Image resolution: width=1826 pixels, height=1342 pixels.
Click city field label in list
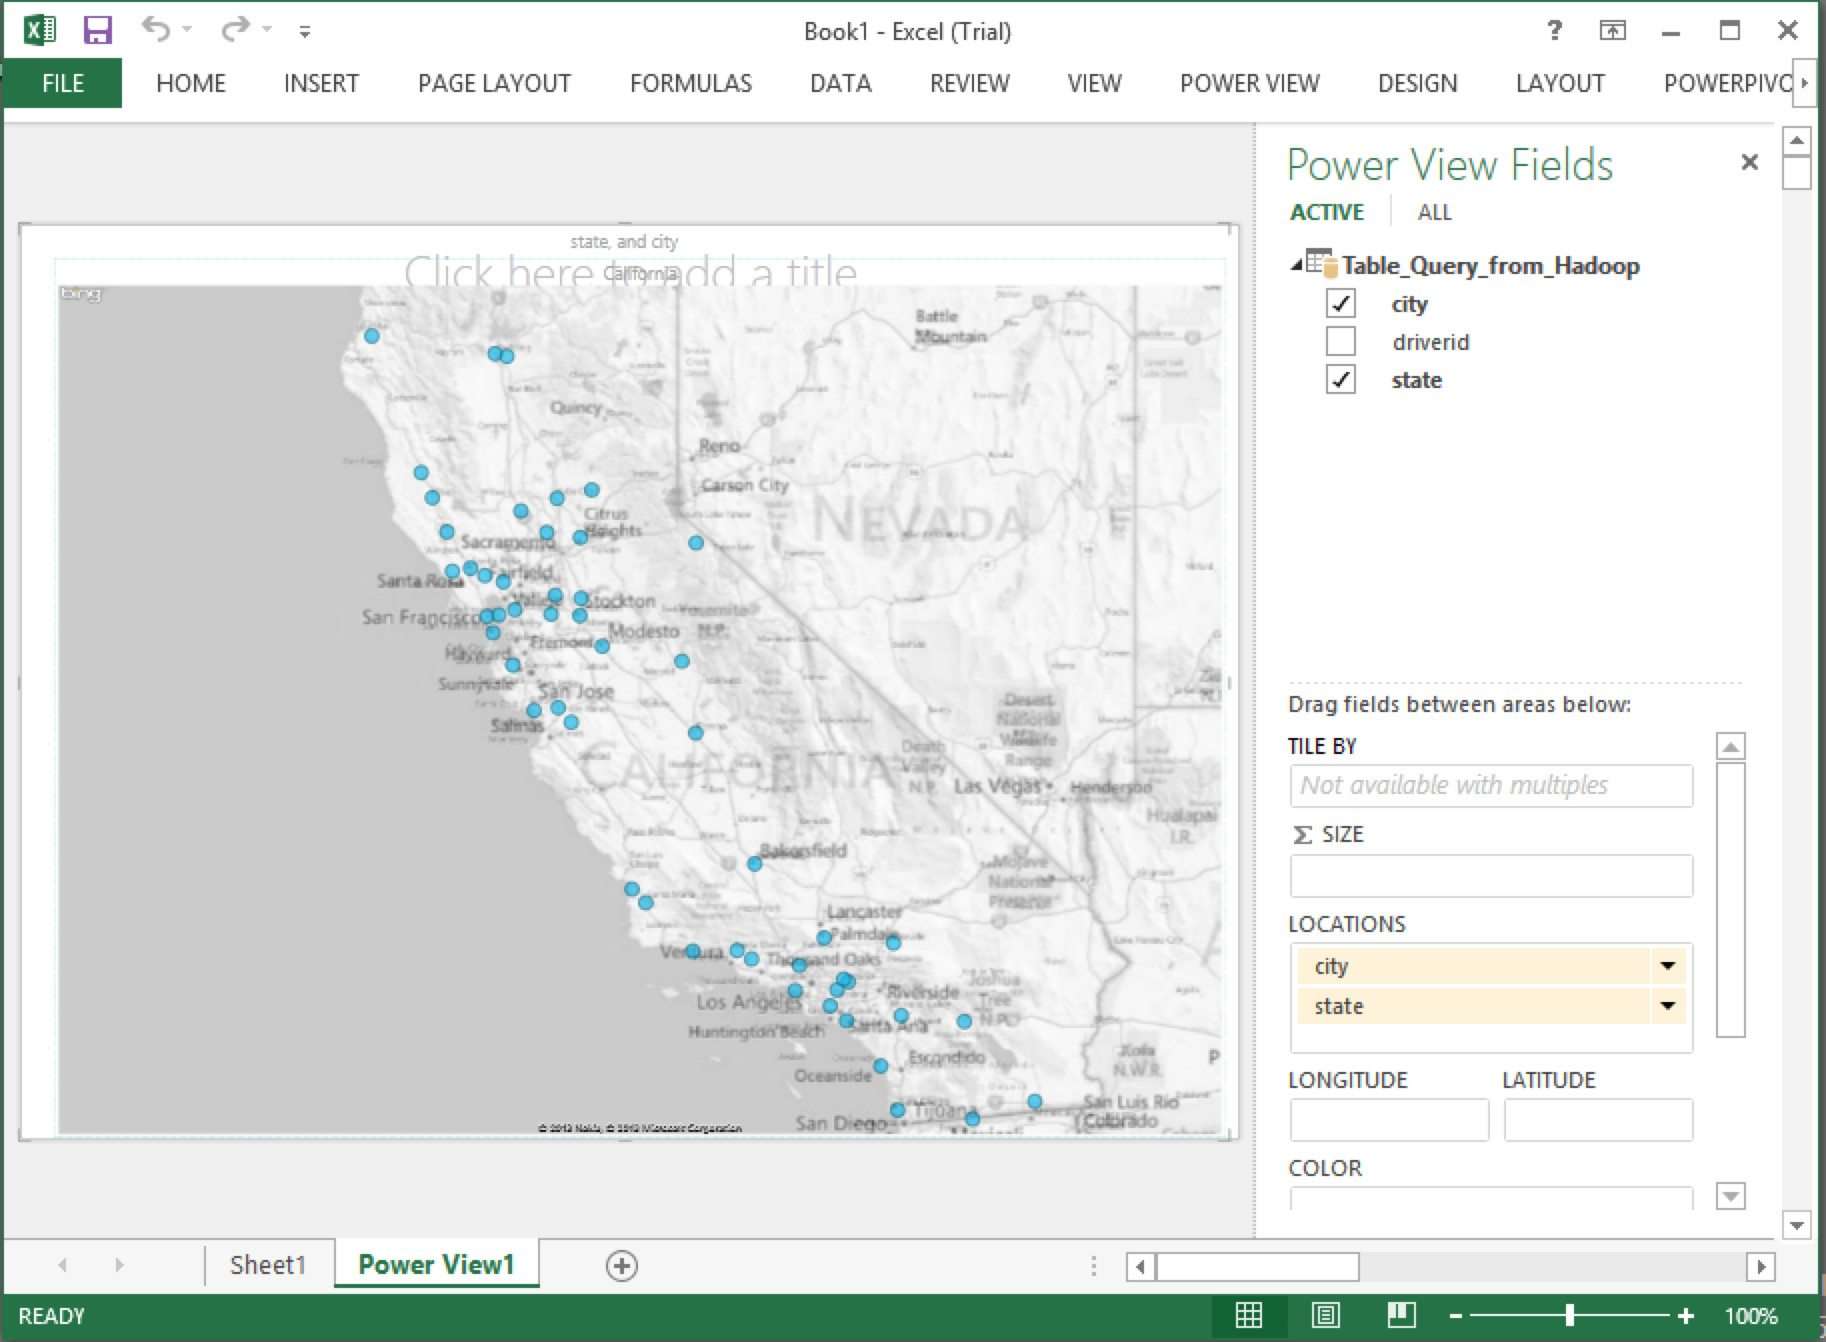tap(1409, 304)
